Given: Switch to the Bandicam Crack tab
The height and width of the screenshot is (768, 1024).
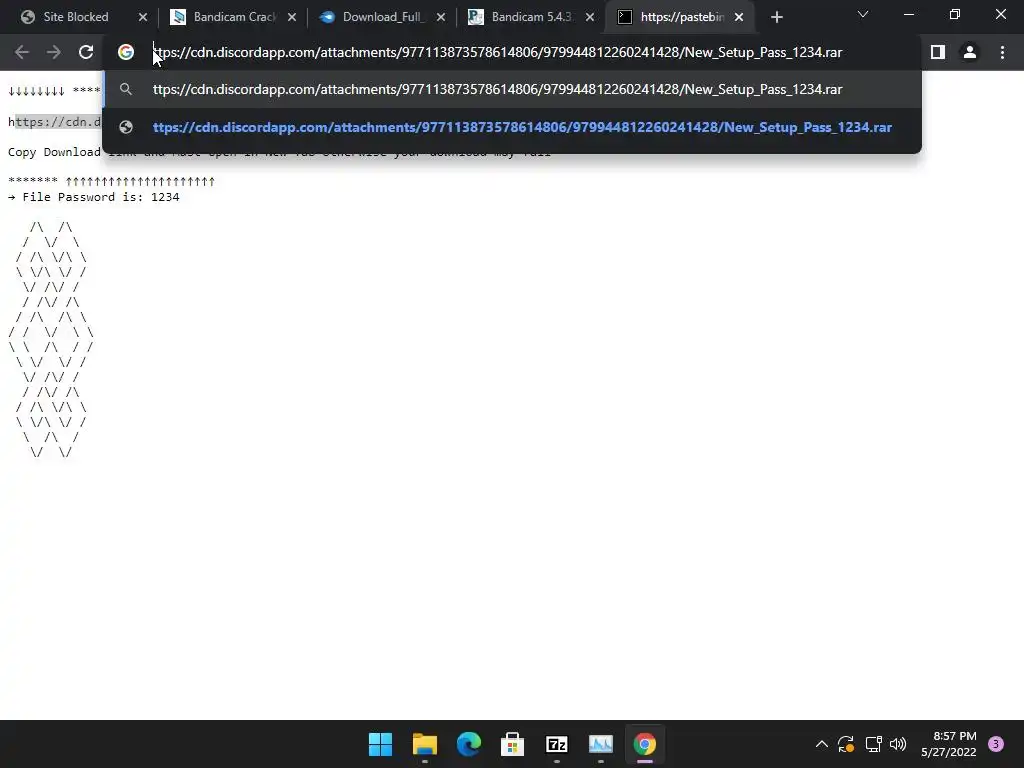Looking at the screenshot, I should click(x=232, y=17).
